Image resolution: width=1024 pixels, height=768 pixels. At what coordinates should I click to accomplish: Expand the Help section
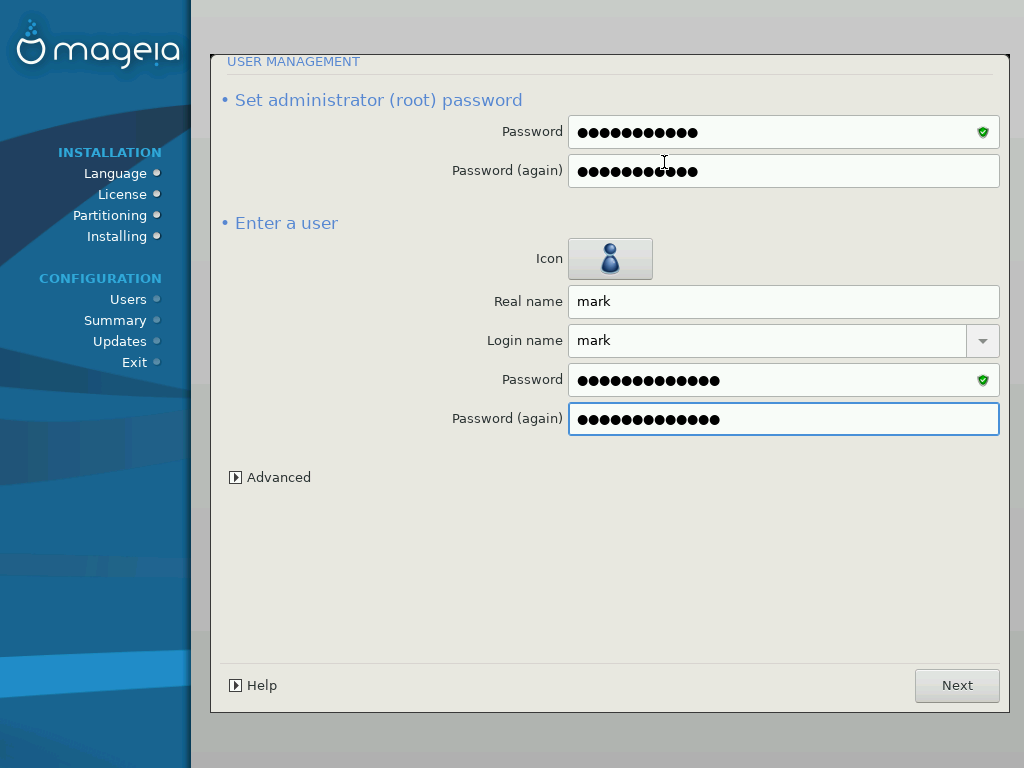[236, 686]
